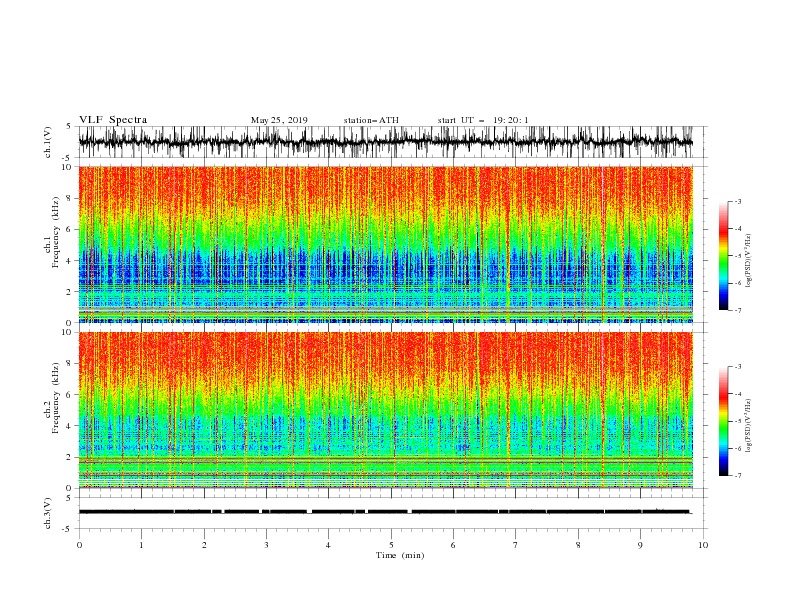Screen dimensions: 792x612
Task: Click the 'station=ATH' label
Action: (371, 120)
